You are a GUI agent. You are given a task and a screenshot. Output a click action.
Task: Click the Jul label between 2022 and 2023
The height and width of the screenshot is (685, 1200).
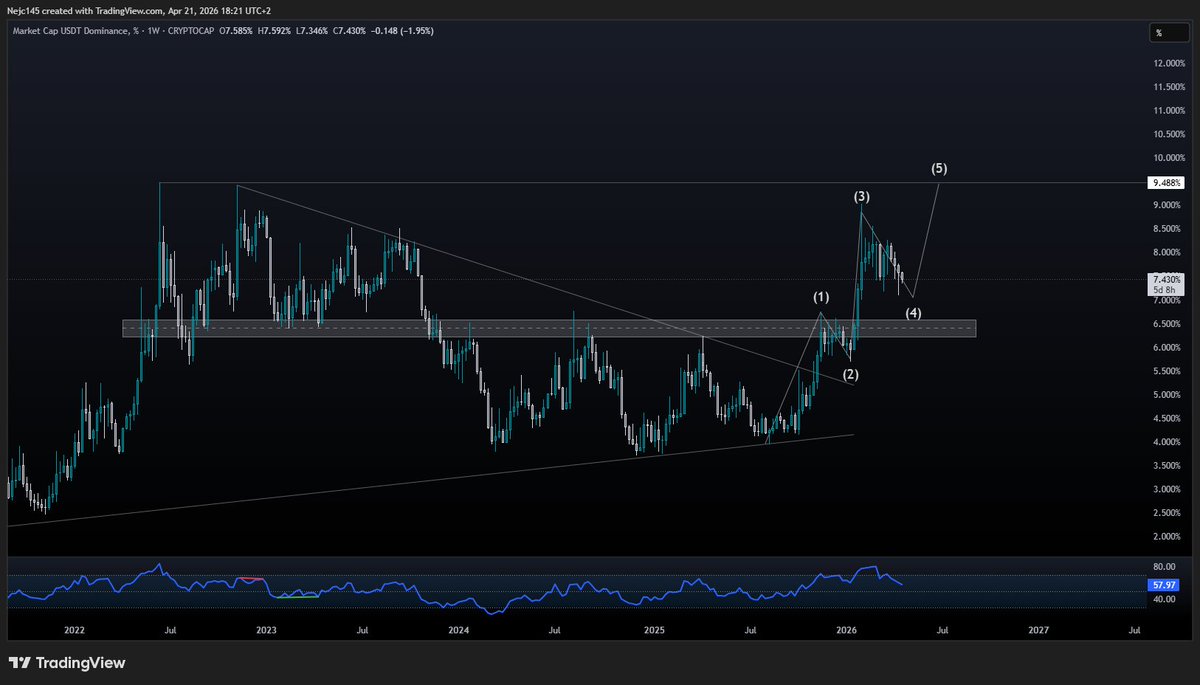coord(171,631)
